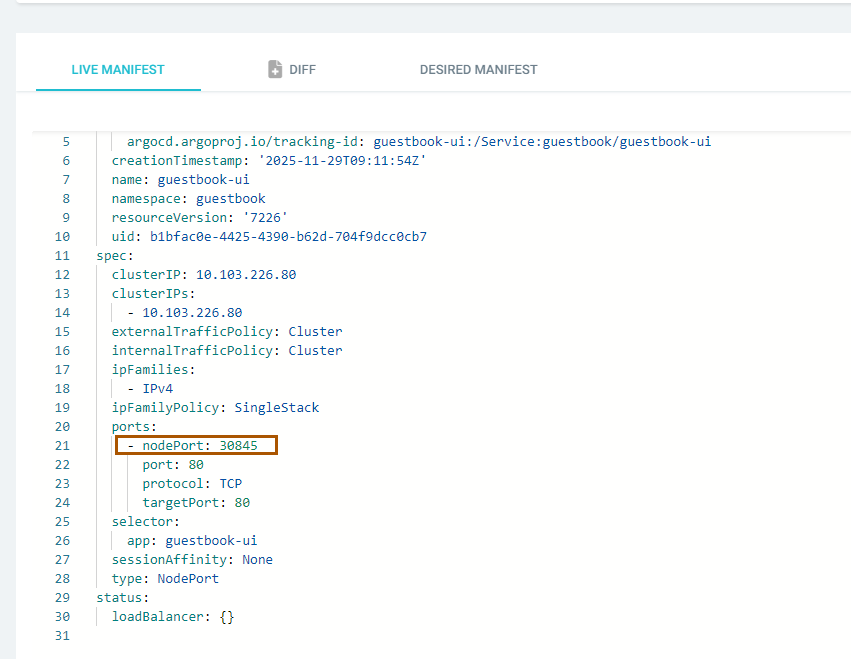This screenshot has height=659, width=851.
Task: Click the targetPort: 80 line
Action: [x=196, y=503]
